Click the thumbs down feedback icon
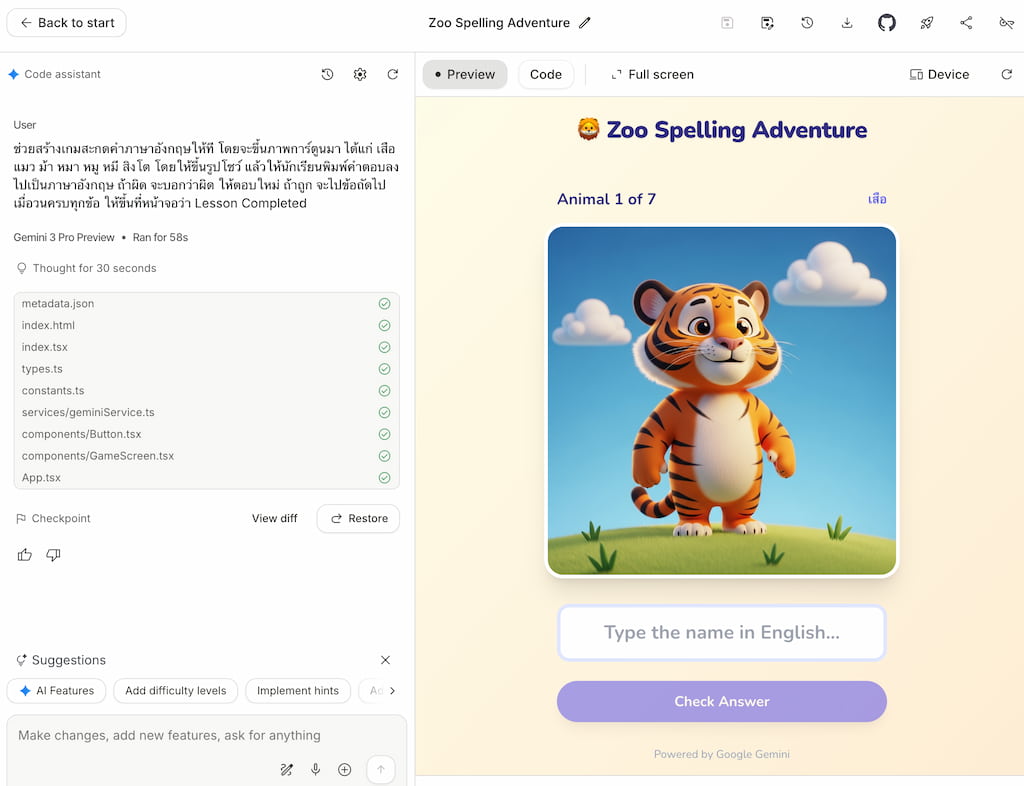Image resolution: width=1024 pixels, height=786 pixels. (x=54, y=555)
